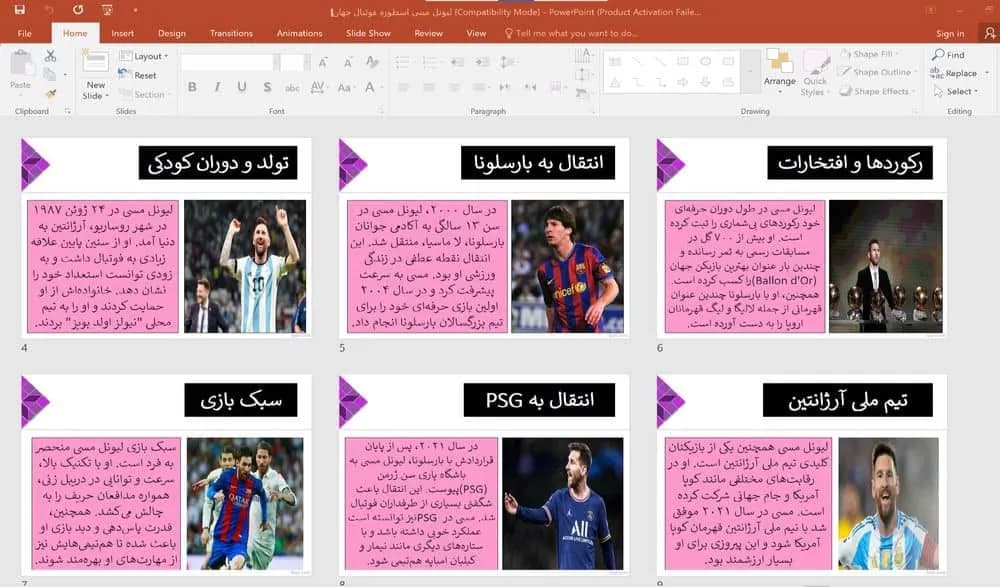Click the Decrease List Level icon
Viewport: 1000px width, 587px height.
457,62
